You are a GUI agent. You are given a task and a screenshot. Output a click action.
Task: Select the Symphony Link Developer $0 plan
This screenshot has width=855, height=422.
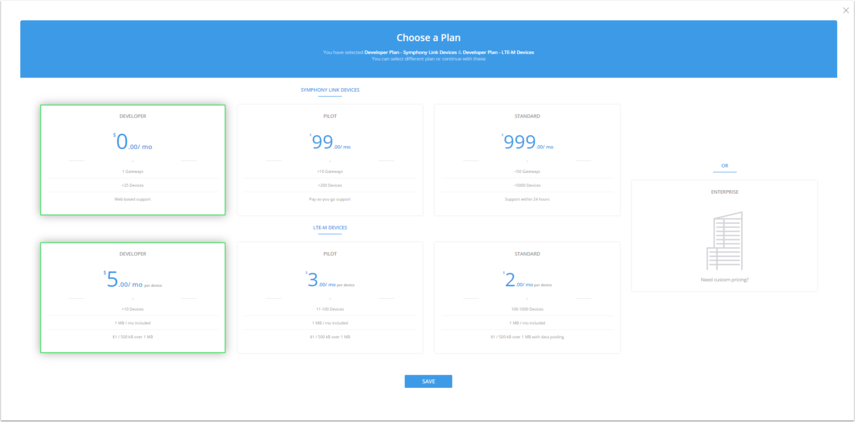click(133, 159)
